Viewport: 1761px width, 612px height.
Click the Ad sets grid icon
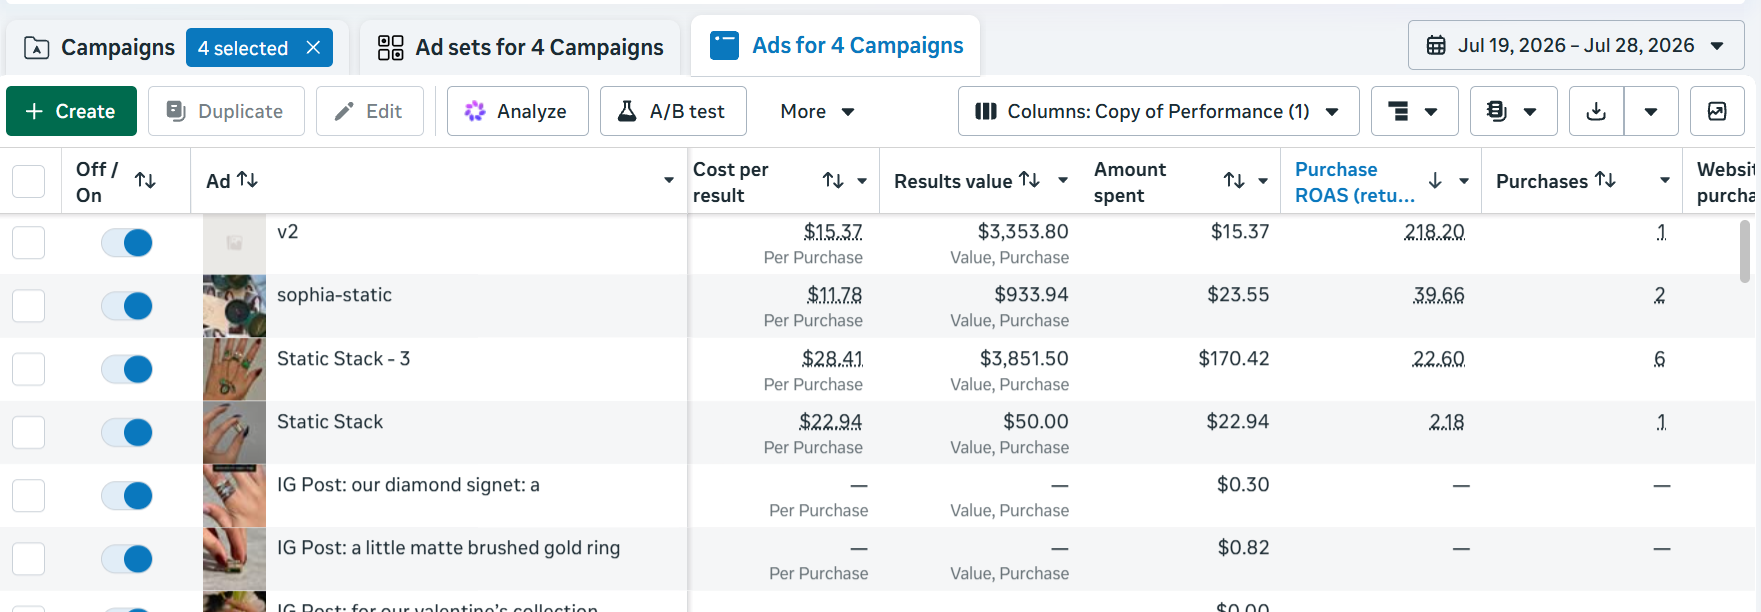point(390,48)
